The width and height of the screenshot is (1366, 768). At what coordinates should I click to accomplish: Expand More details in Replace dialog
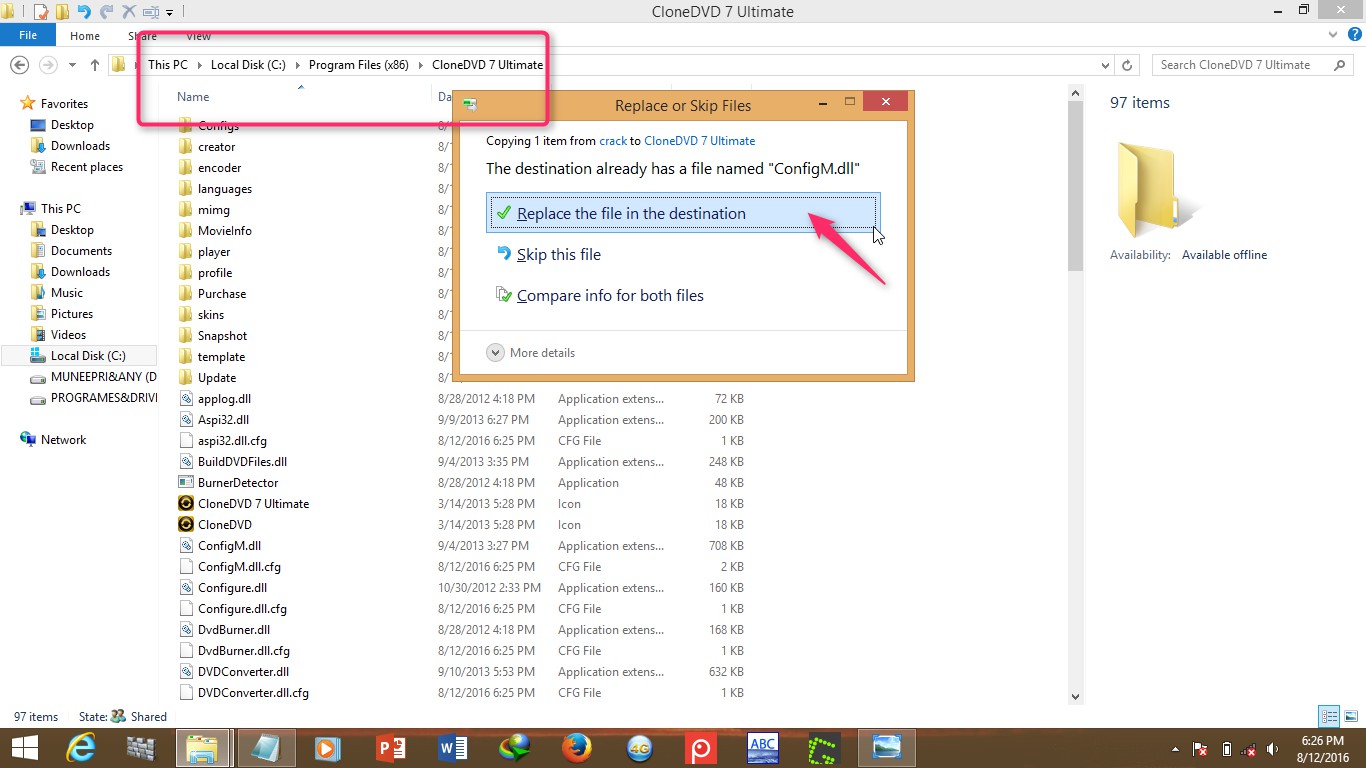531,353
